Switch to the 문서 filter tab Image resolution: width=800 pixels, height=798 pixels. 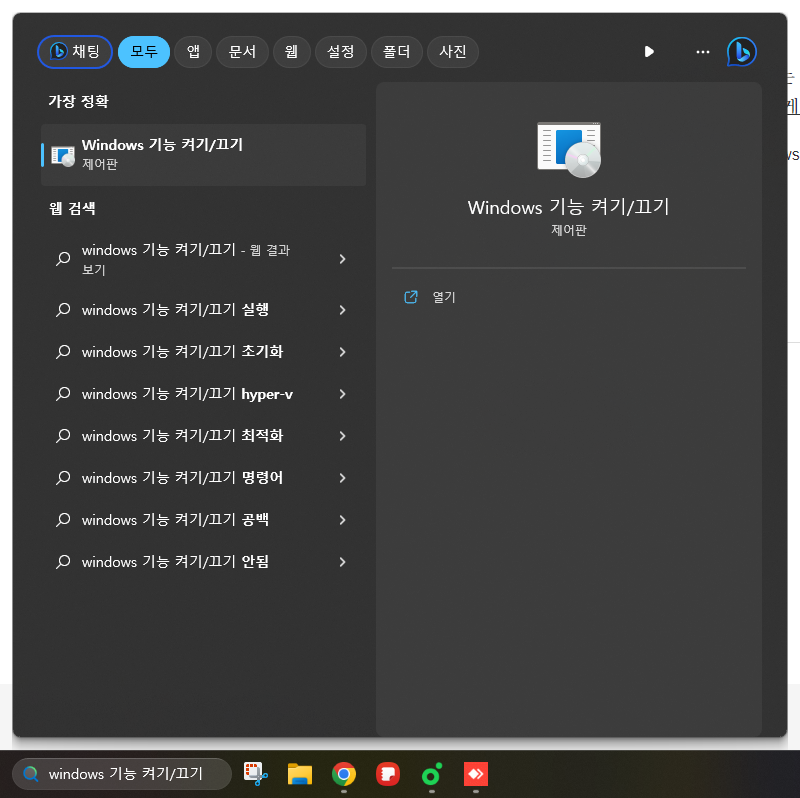point(242,52)
